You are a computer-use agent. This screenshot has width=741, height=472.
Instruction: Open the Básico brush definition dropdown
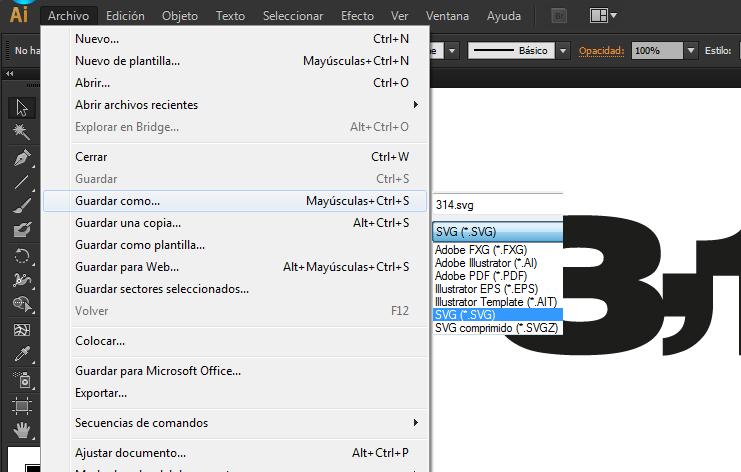(x=563, y=51)
